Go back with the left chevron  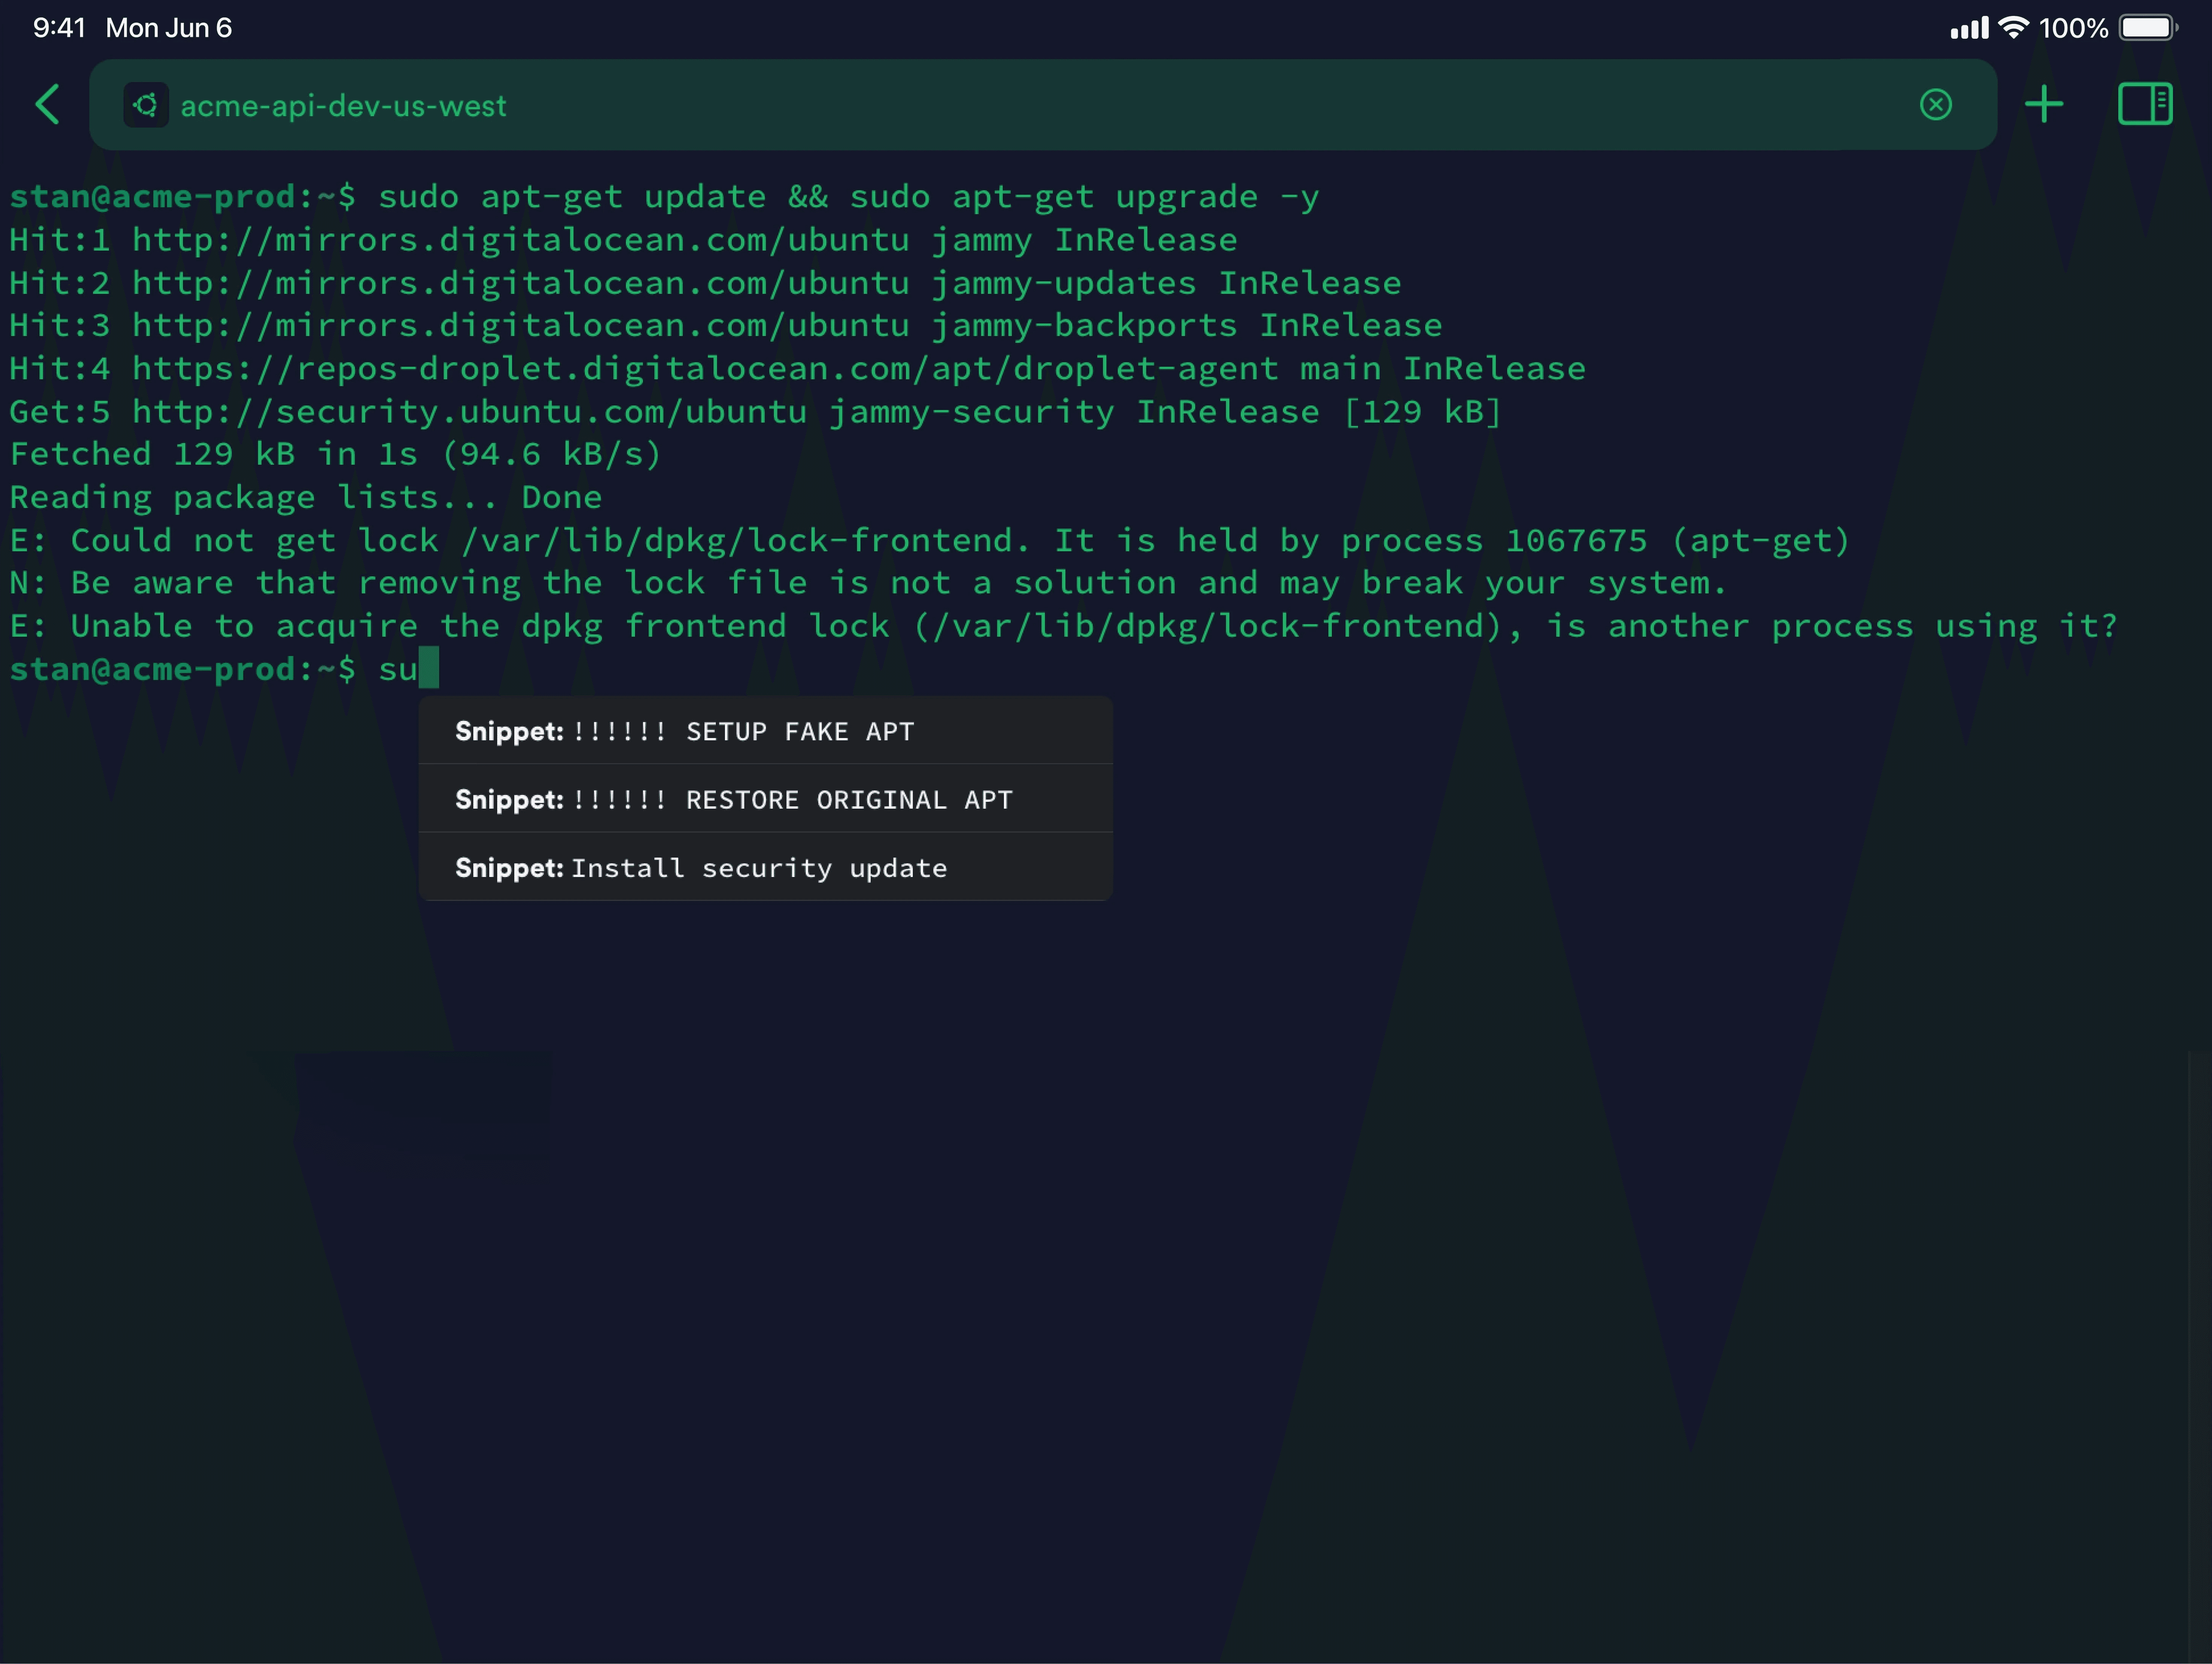pyautogui.click(x=48, y=104)
